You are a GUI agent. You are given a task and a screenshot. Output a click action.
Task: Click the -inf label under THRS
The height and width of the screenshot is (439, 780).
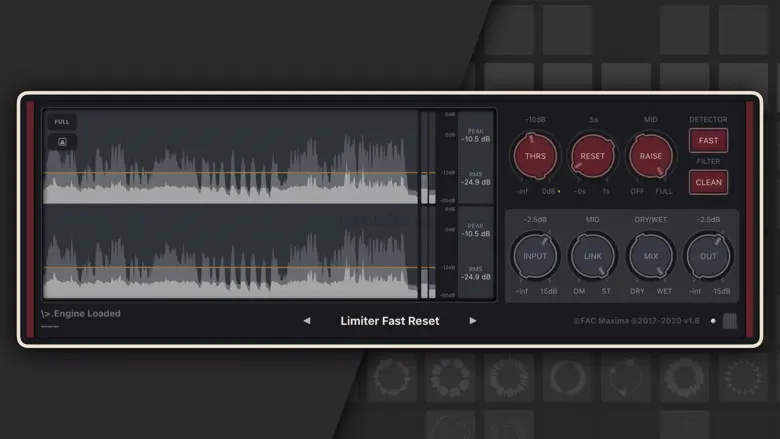[x=522, y=191]
